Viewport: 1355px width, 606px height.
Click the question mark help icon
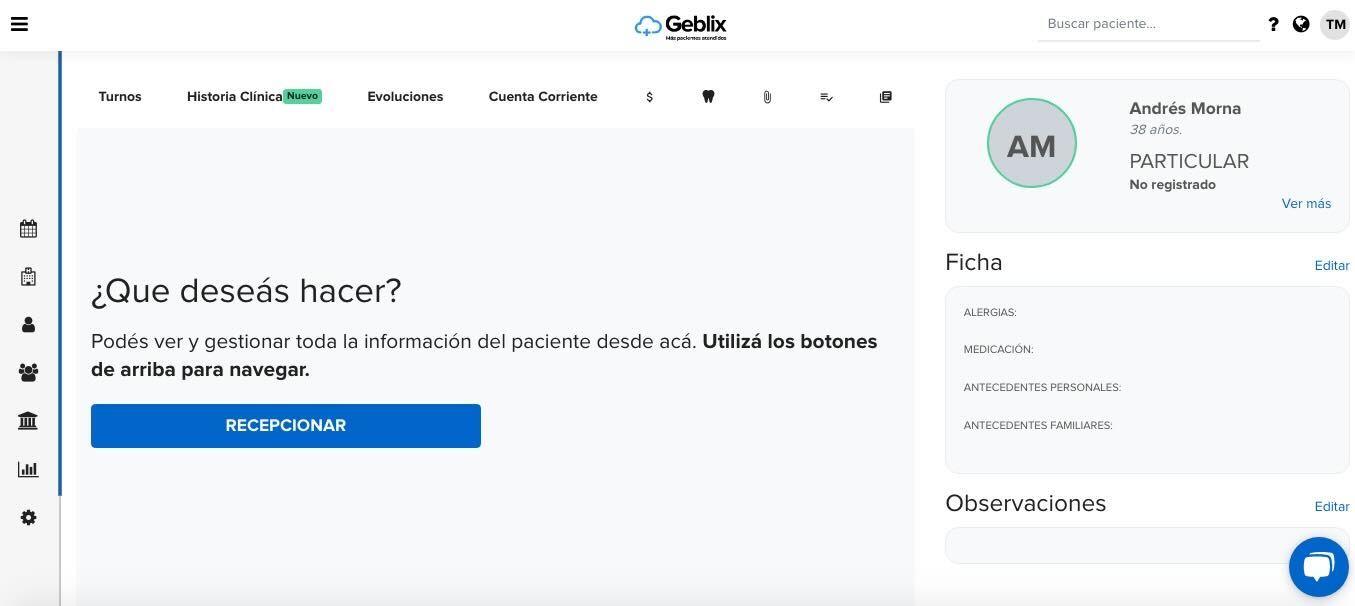pos(1273,24)
